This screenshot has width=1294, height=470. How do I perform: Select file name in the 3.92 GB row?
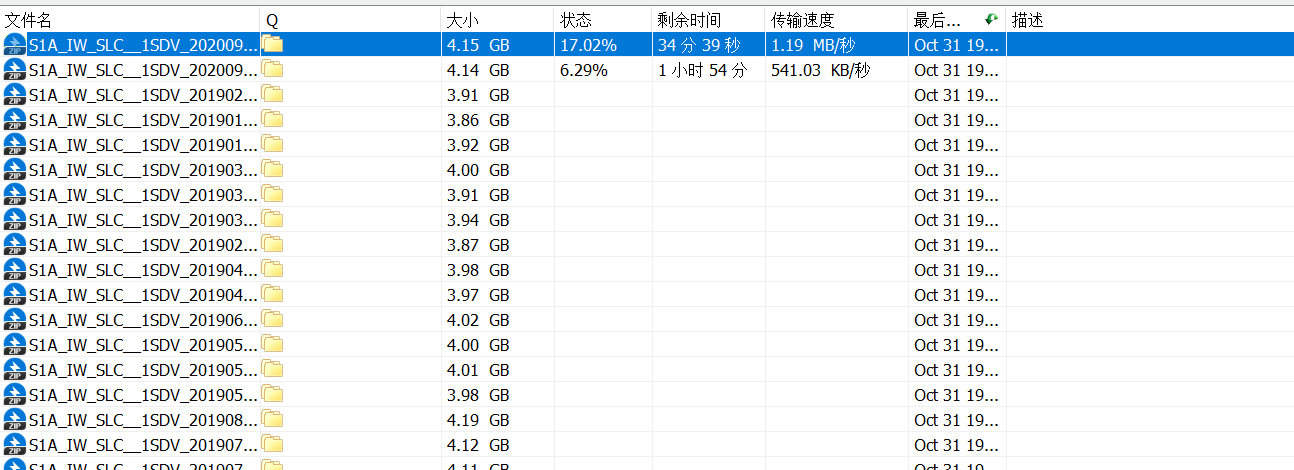[144, 144]
